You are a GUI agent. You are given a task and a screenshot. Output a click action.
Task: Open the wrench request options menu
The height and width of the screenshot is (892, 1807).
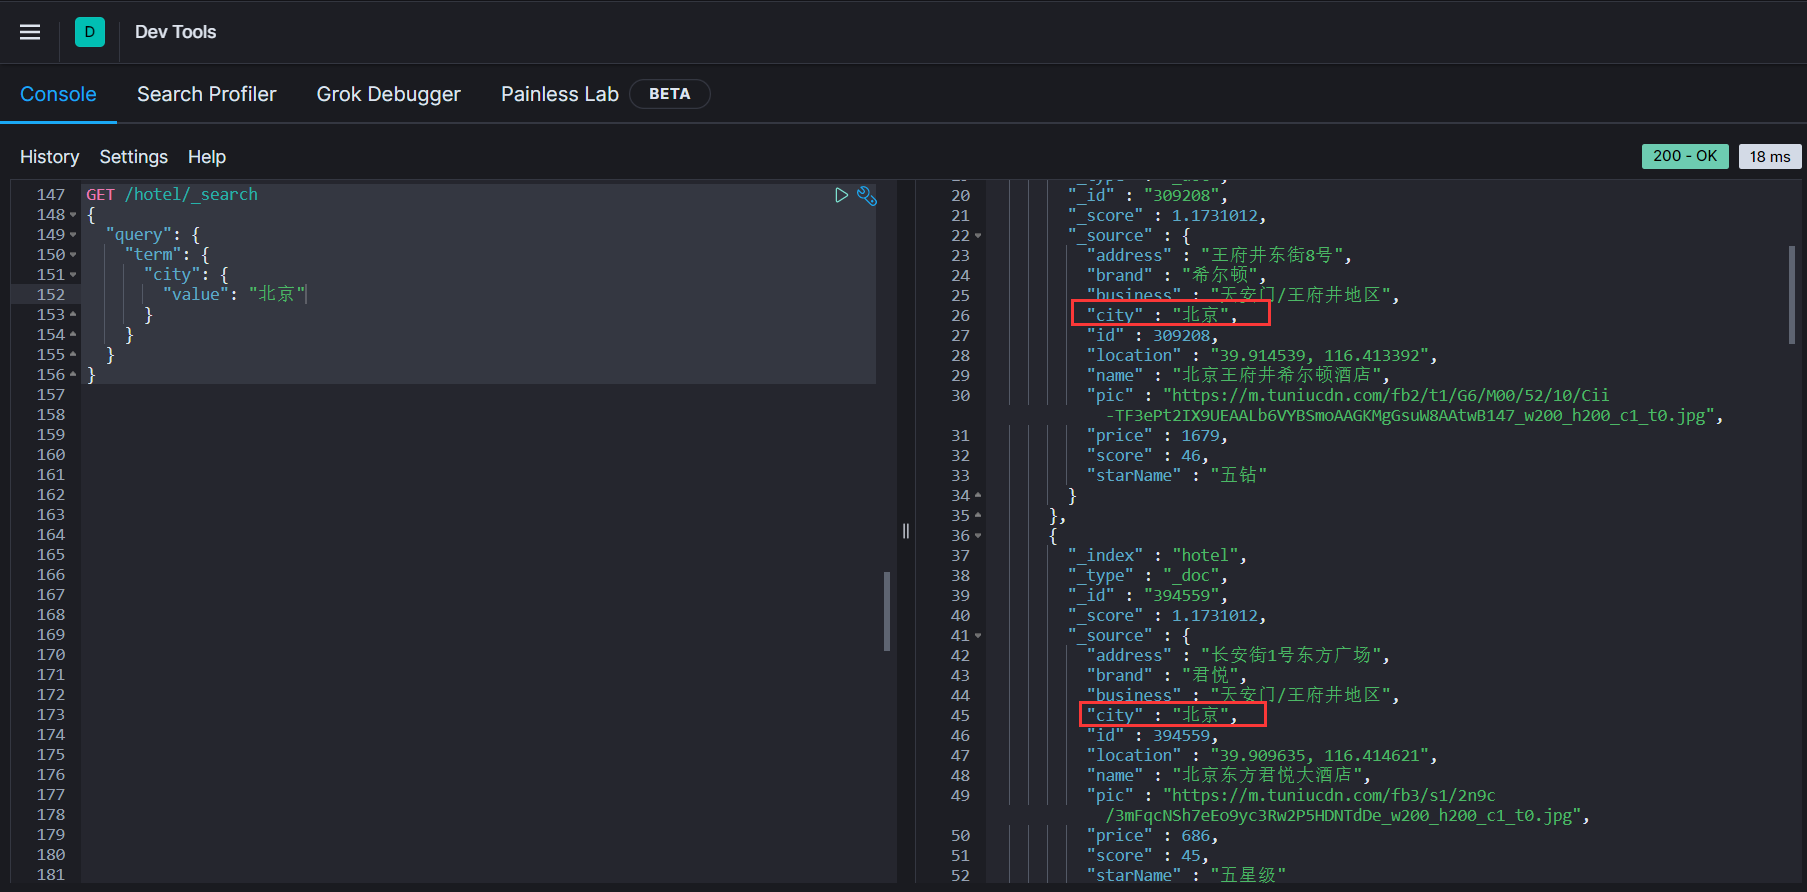tap(867, 196)
